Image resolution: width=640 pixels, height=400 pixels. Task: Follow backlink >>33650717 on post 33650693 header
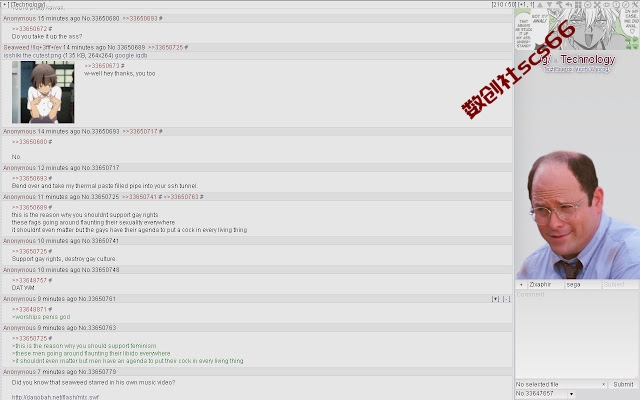(140, 131)
